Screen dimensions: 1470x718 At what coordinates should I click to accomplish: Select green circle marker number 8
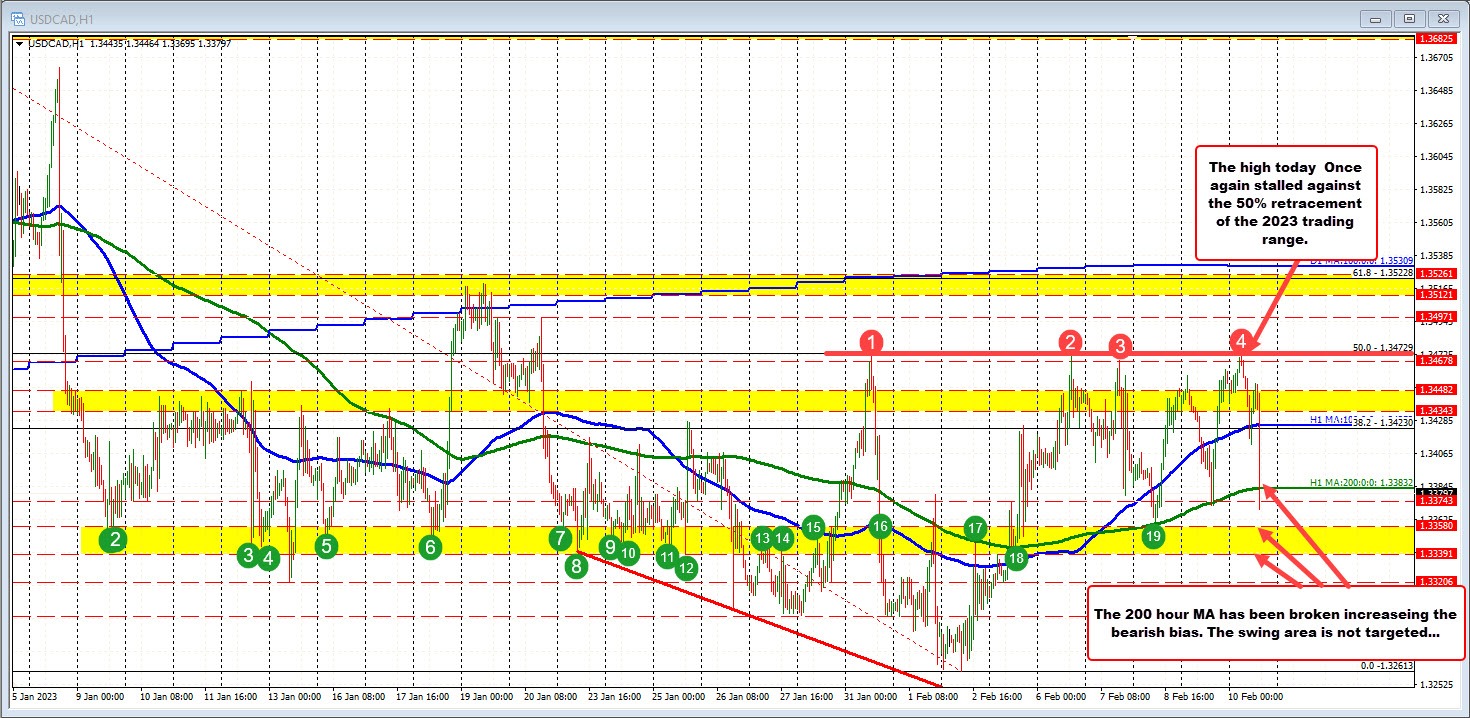(576, 566)
